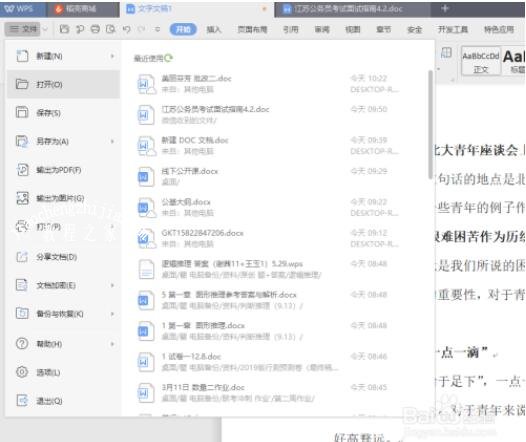Click the 打开(O) folder icon
526x442 pixels.
22,84
